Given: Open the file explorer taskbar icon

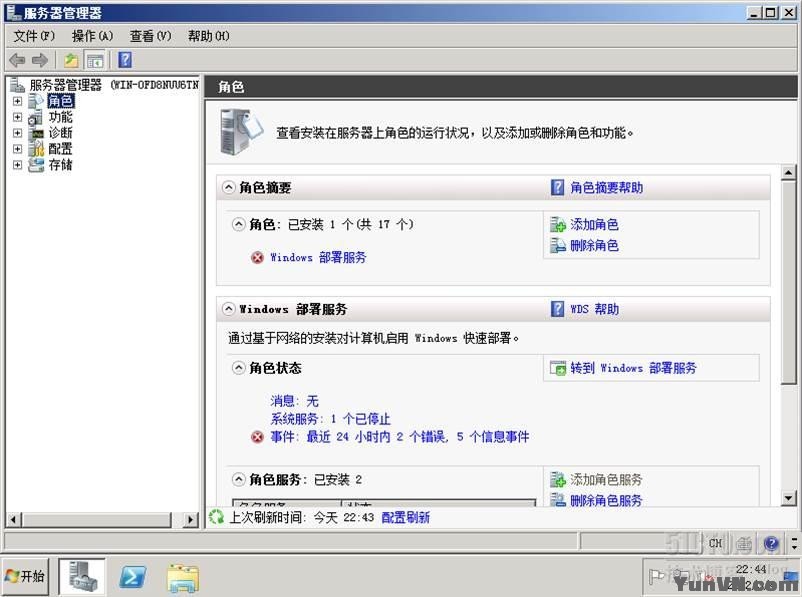Looking at the screenshot, I should 183,578.
